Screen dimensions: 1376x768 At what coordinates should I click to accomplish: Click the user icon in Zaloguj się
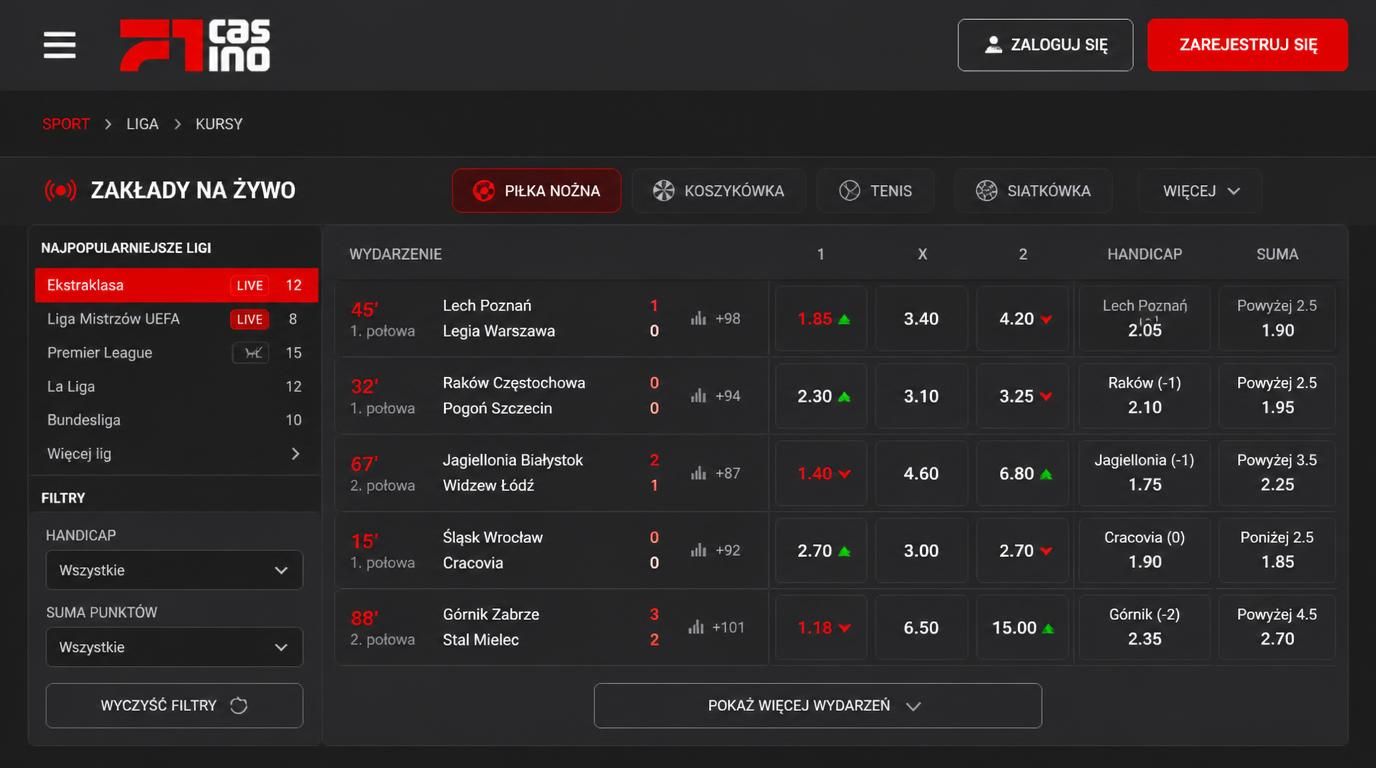[x=993, y=45]
